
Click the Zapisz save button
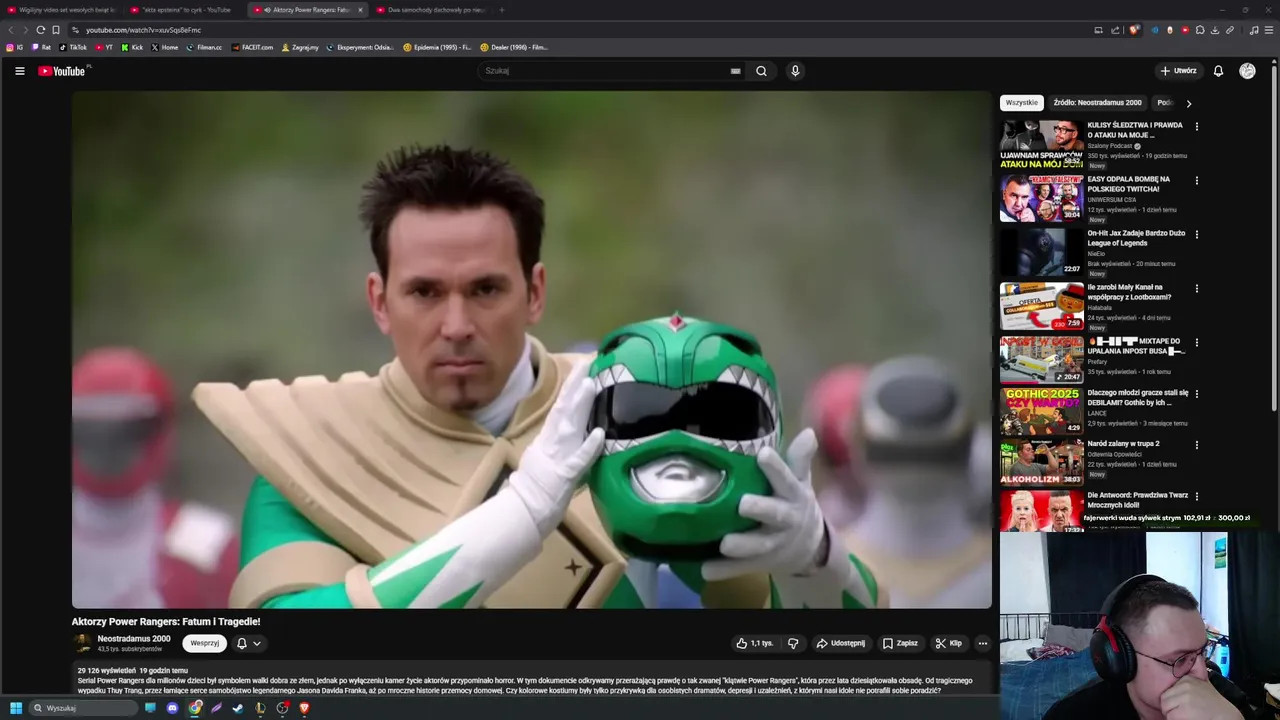point(900,644)
